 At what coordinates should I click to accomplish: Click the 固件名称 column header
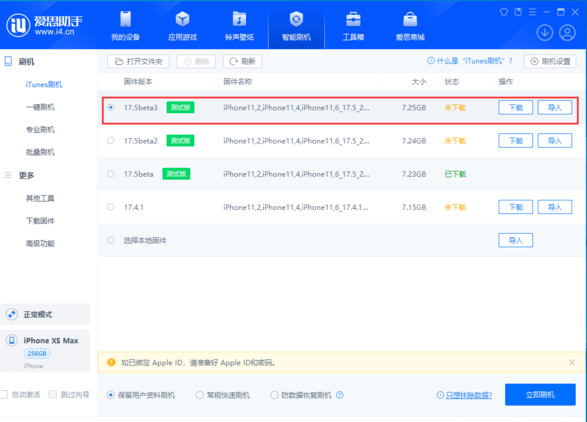(237, 82)
